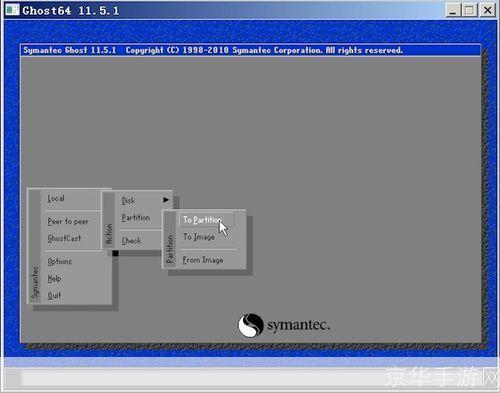500x393 pixels.
Task: Expand the Disk submenu arrow
Action: tap(166, 200)
